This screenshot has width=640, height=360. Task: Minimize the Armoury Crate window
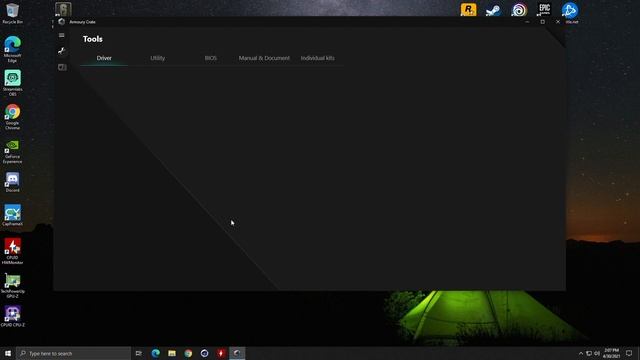[527, 22]
